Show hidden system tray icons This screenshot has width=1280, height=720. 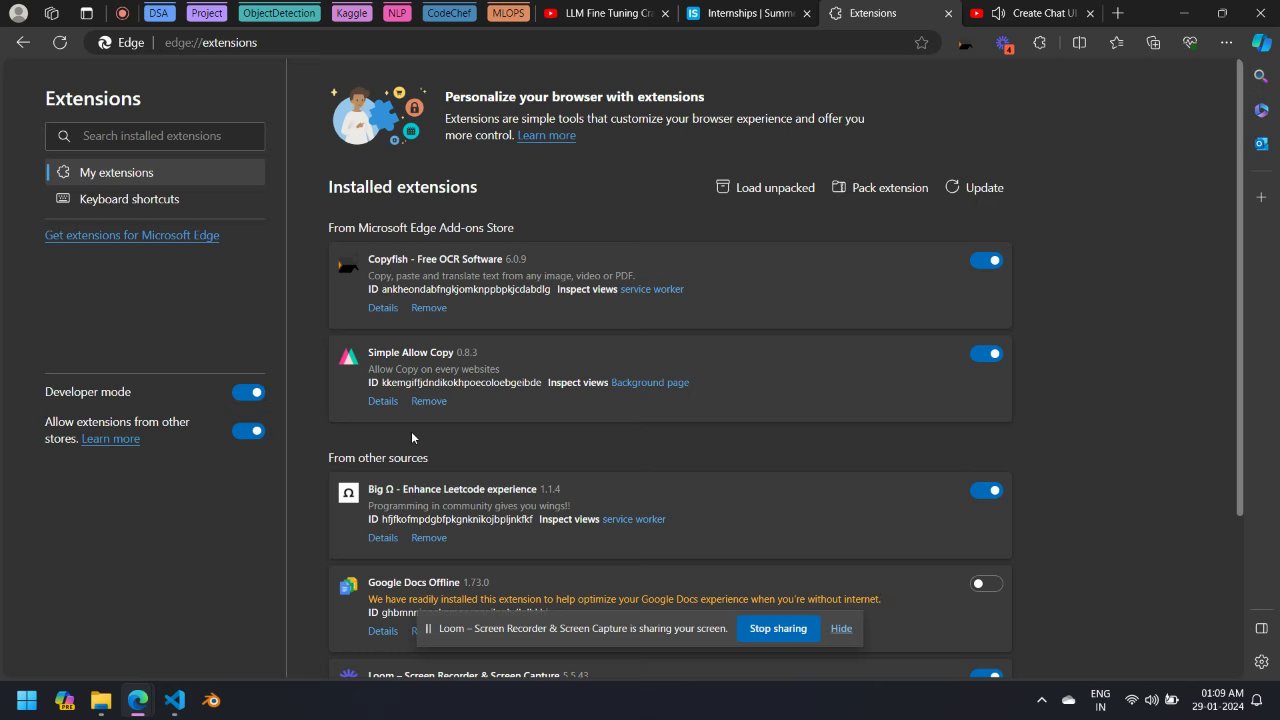[1041, 700]
